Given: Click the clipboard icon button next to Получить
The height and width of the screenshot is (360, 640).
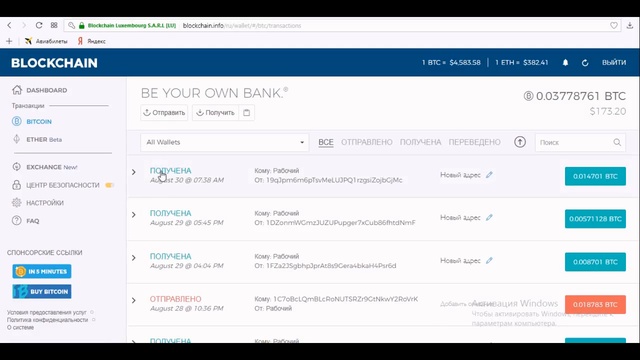Looking at the screenshot, I should click(247, 113).
